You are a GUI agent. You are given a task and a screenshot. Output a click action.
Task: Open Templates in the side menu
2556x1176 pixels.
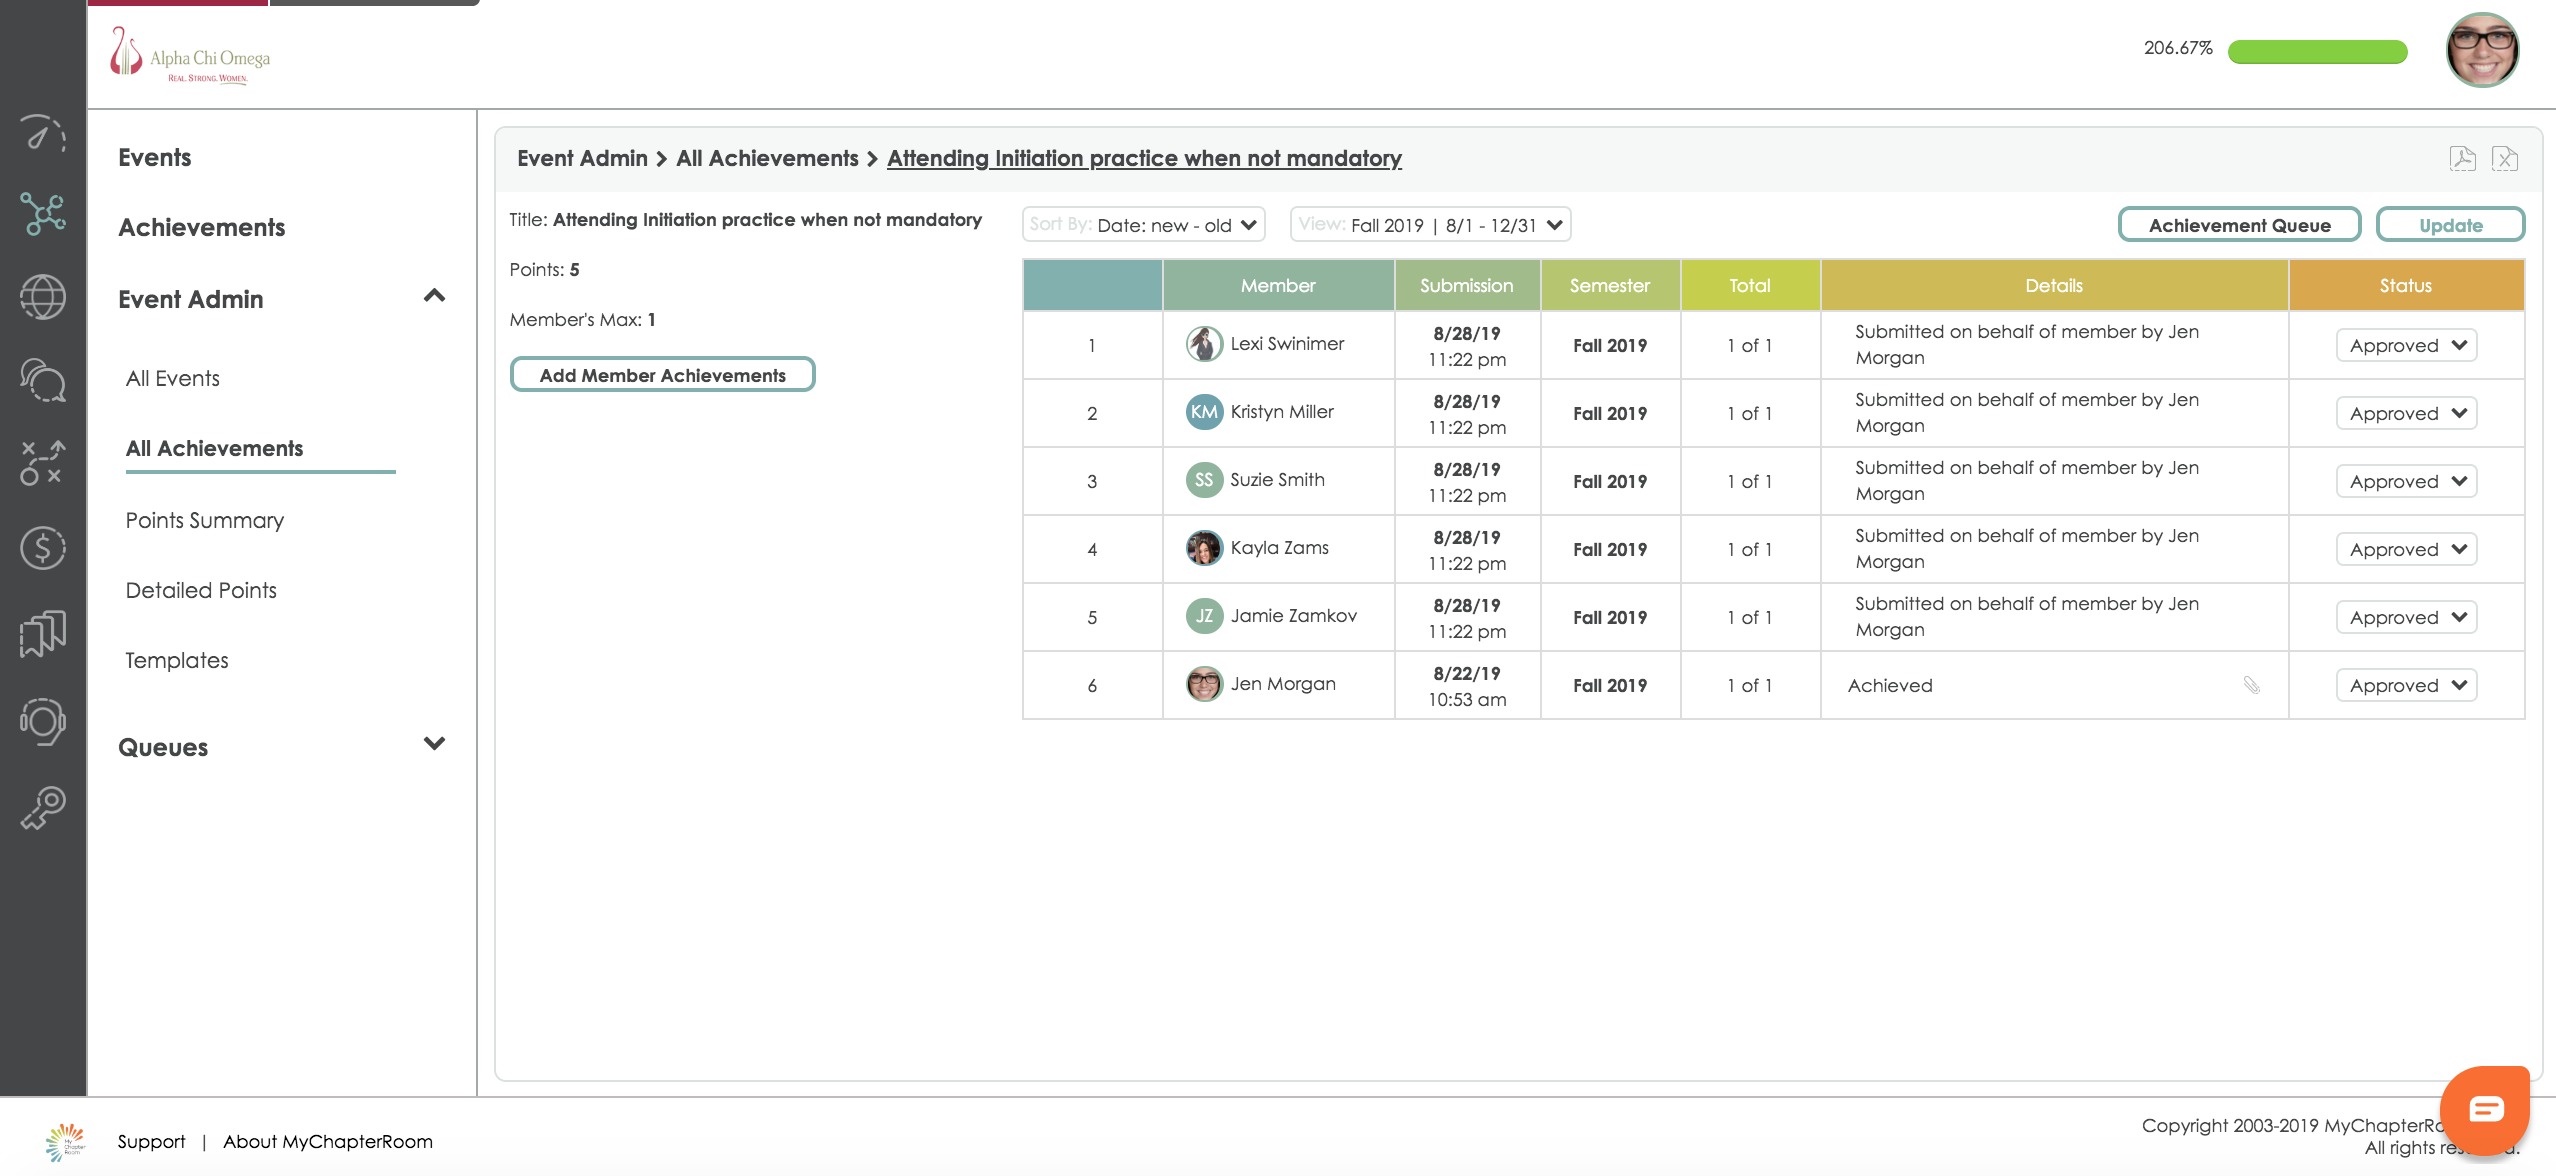[x=177, y=660]
